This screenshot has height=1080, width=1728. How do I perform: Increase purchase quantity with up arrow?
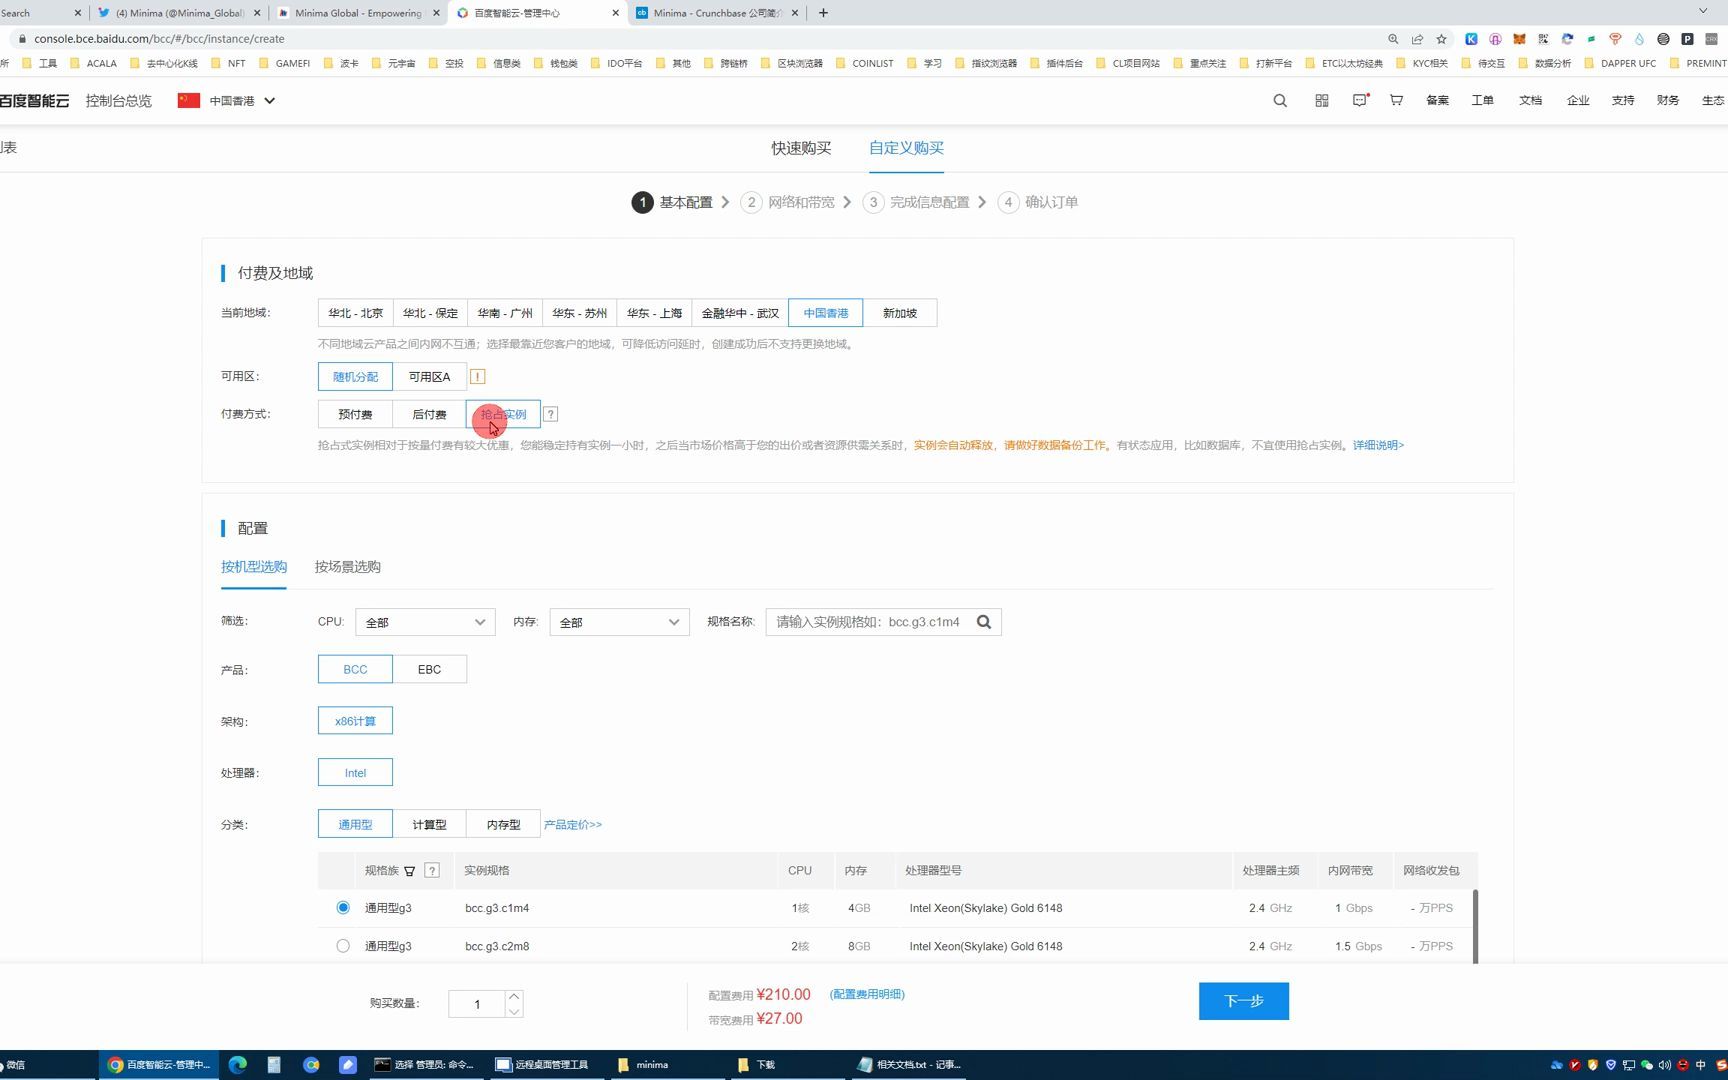pos(514,996)
